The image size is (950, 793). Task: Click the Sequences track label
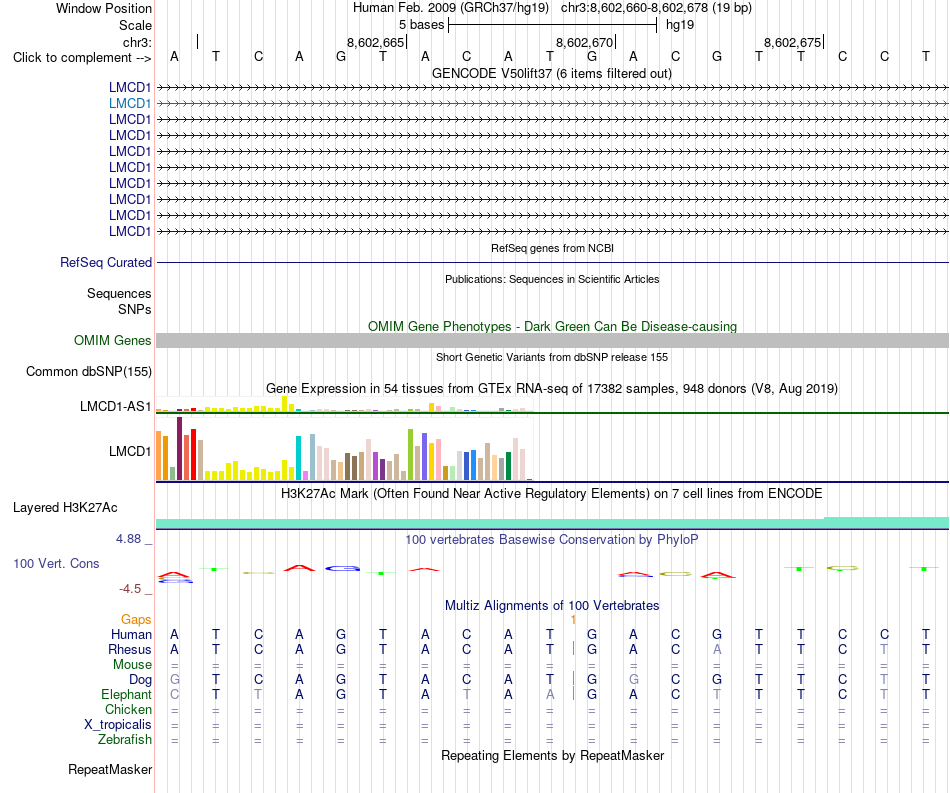click(119, 293)
